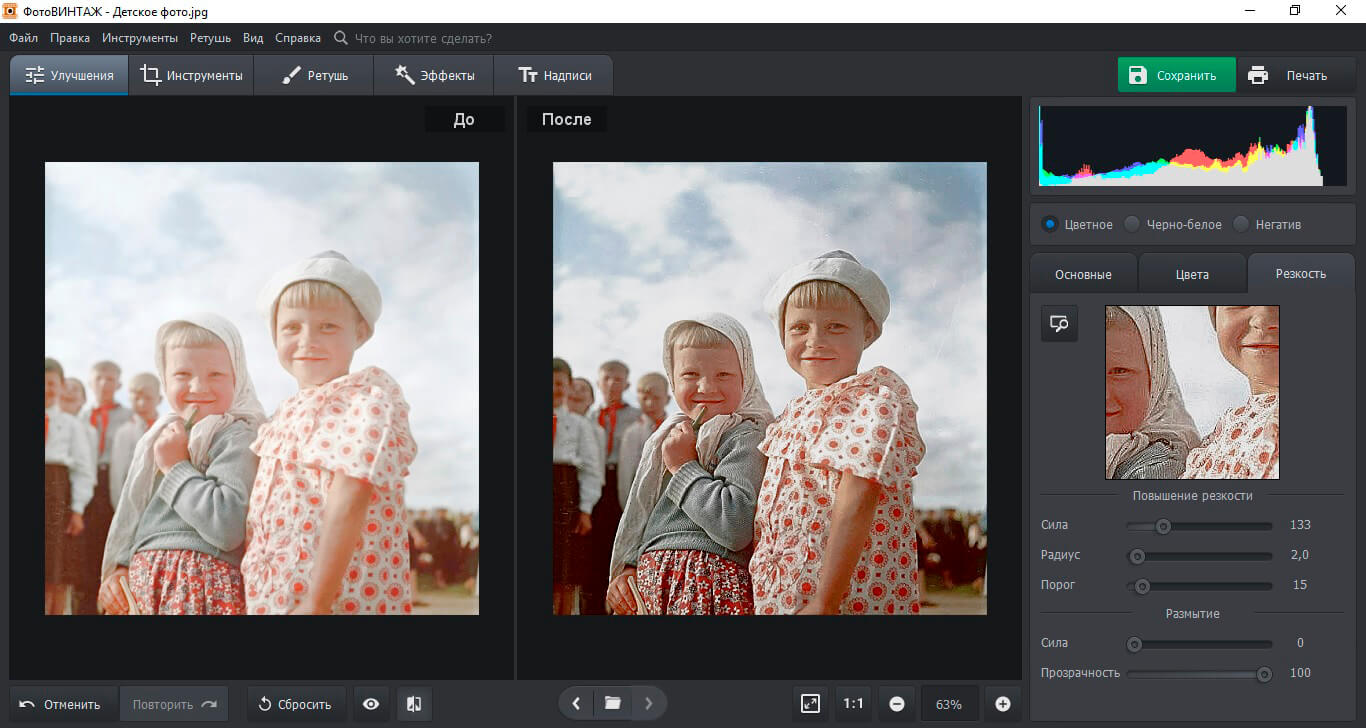Set zoom to 1:1 scale
1366x728 pixels.
tap(853, 704)
